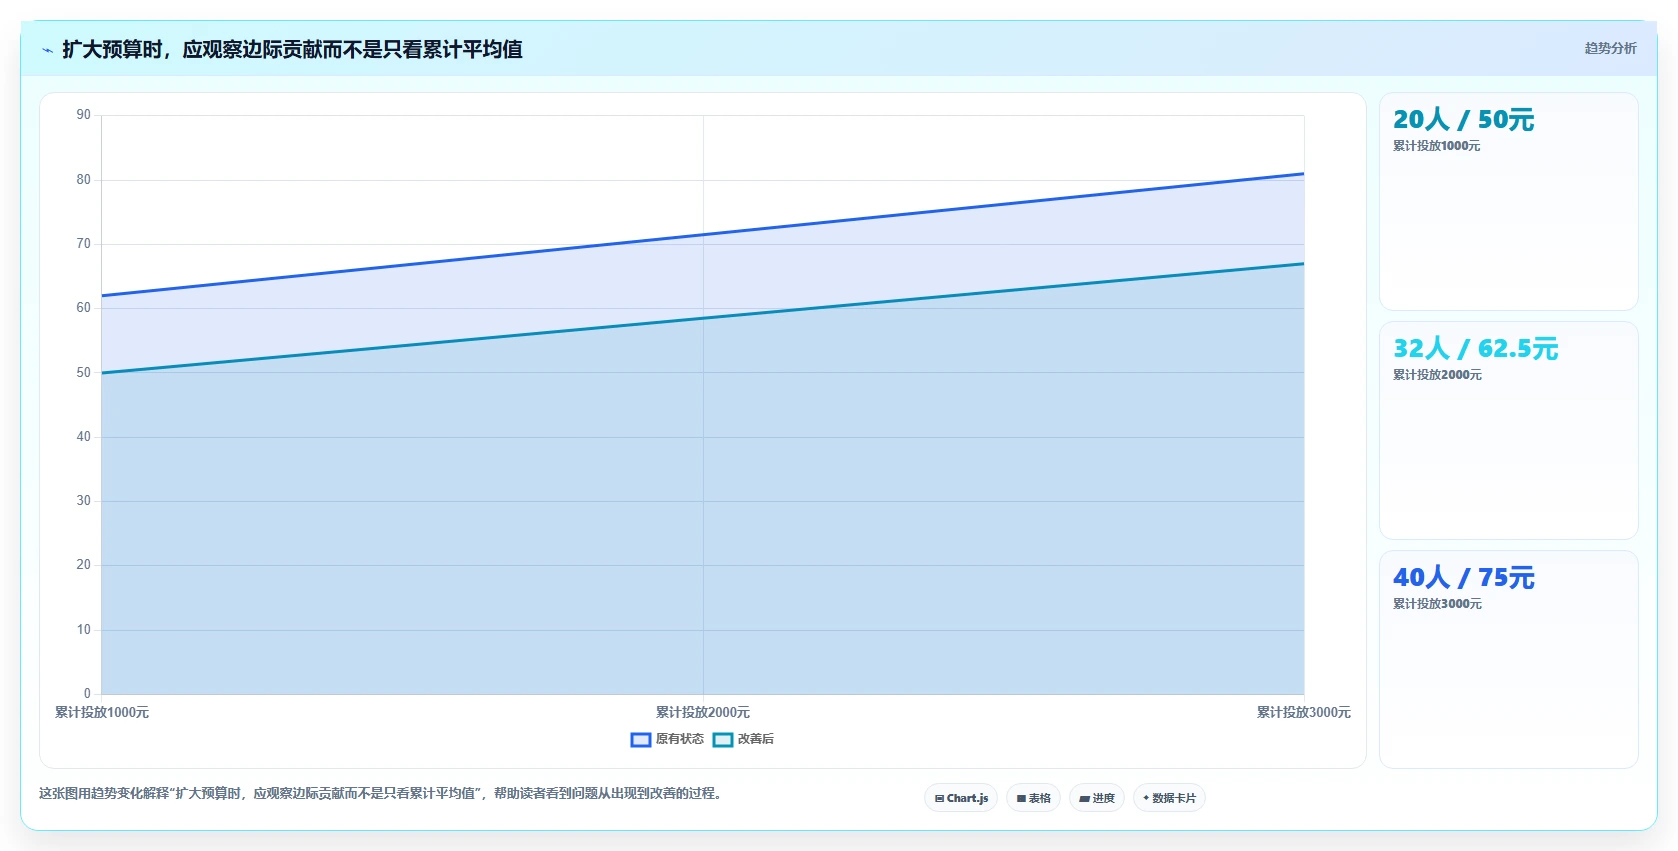The image size is (1678, 851).
Task: Click the teal 改善后 legend color box
Action: (723, 740)
